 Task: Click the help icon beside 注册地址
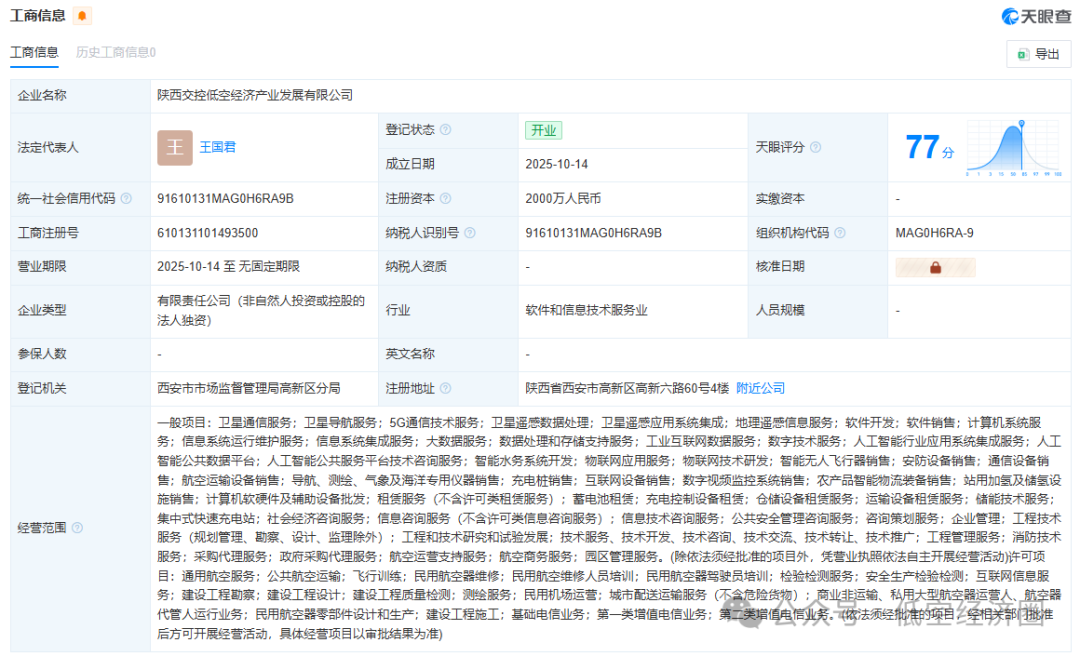click(x=445, y=388)
